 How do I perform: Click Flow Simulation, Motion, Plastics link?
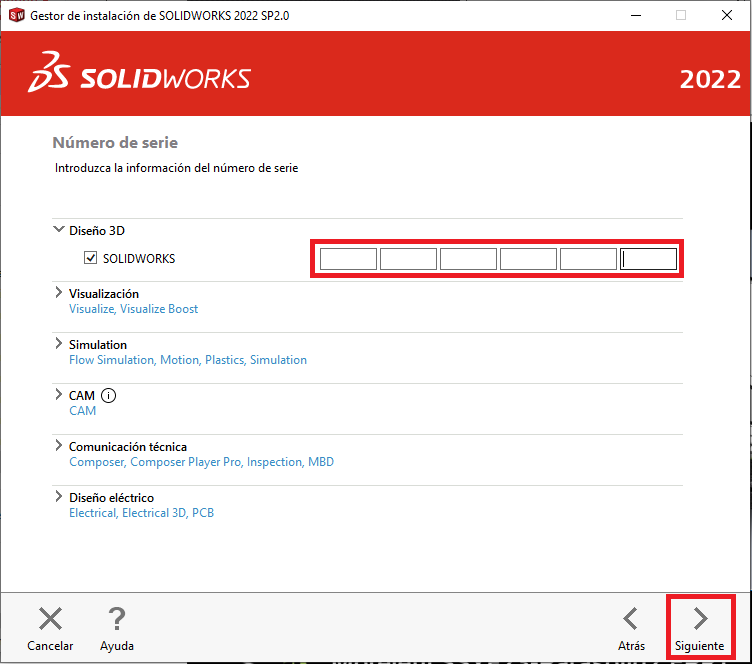point(188,360)
